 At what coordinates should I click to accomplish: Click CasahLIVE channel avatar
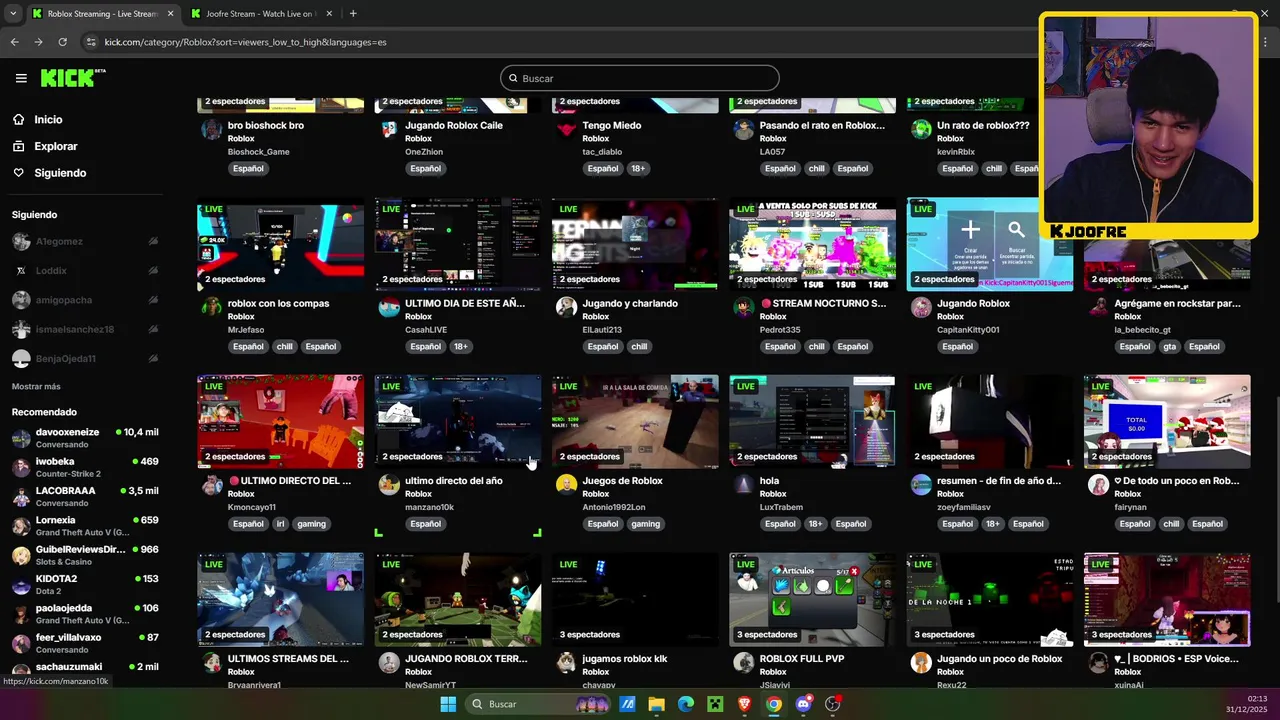point(389,307)
